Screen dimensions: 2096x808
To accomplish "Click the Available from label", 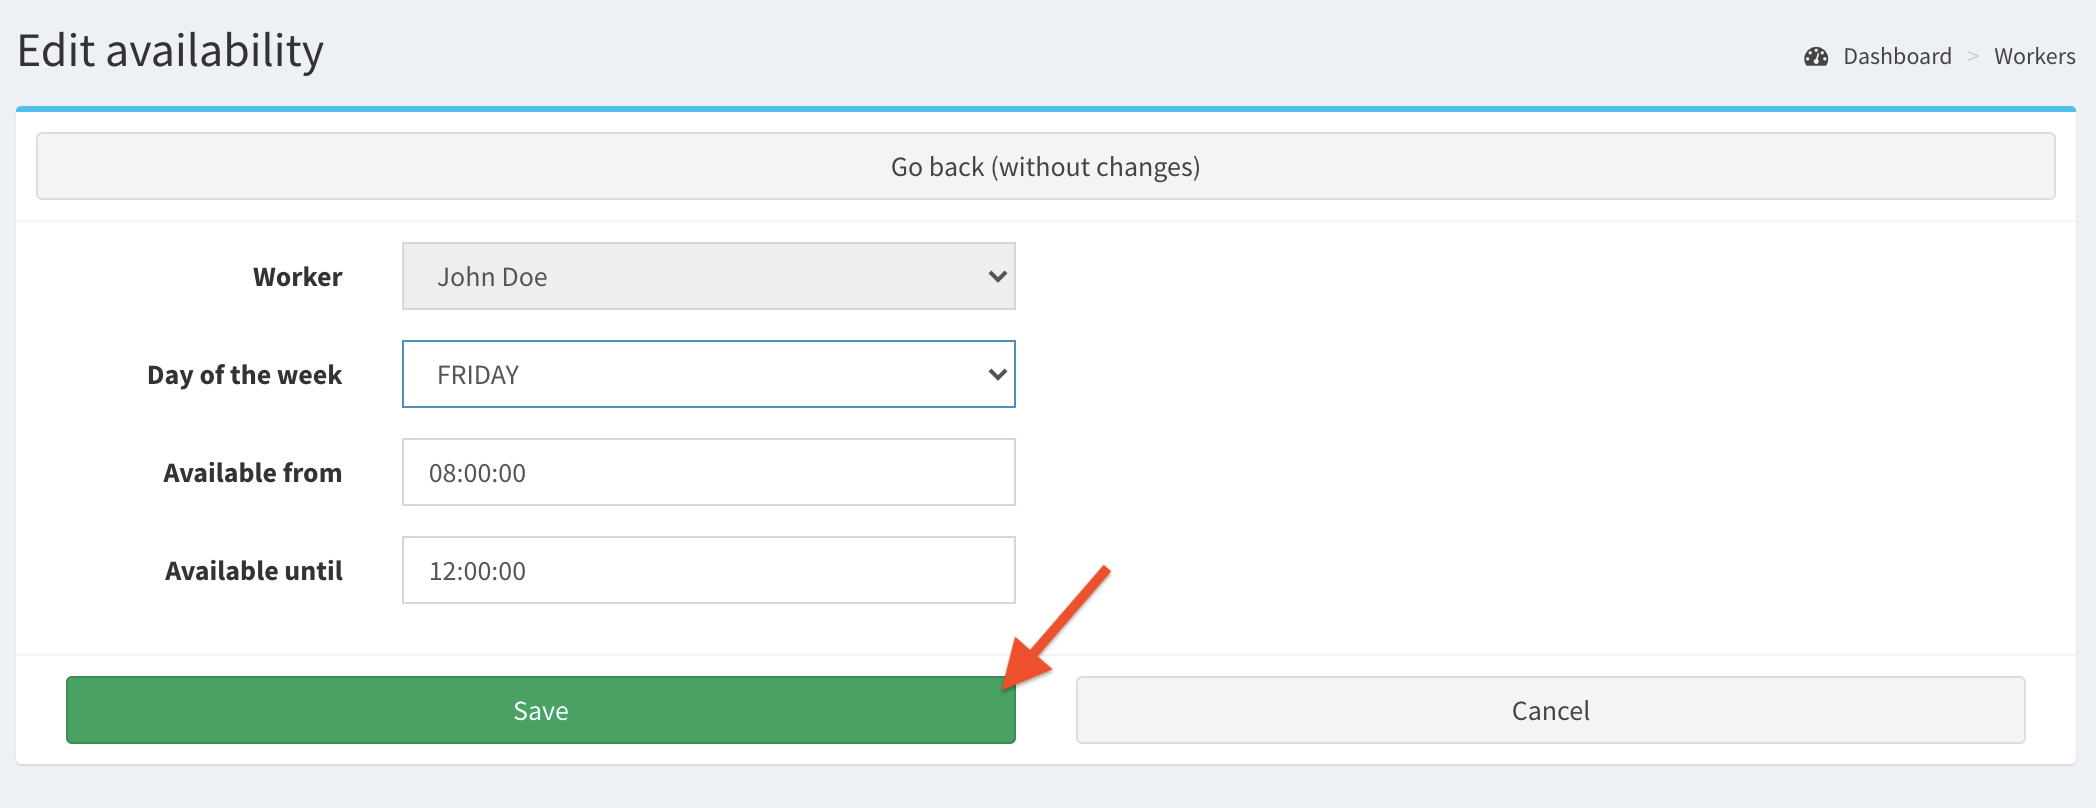I will point(252,473).
